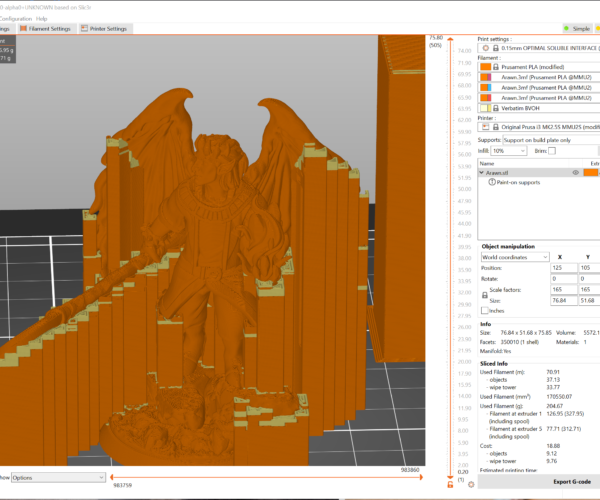
Task: Click the Position X field showing 125
Action: point(564,268)
